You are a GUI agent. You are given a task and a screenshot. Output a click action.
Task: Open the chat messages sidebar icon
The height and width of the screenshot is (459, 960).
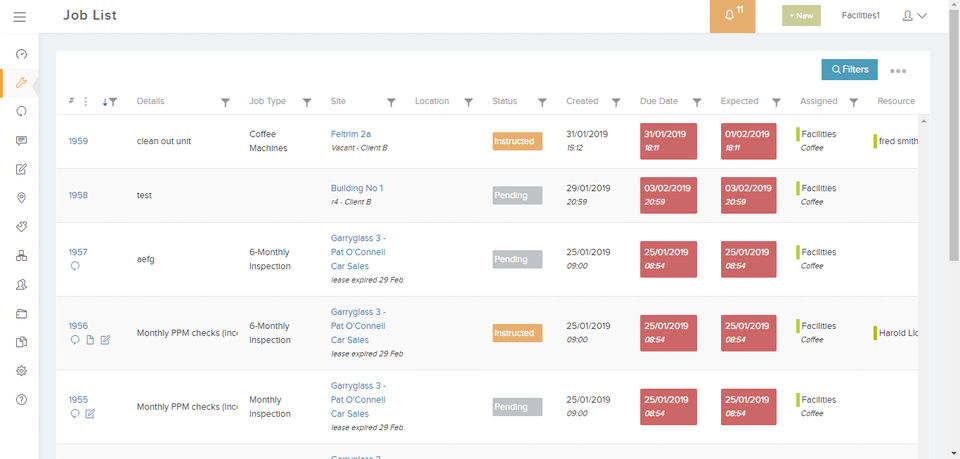pyautogui.click(x=22, y=140)
